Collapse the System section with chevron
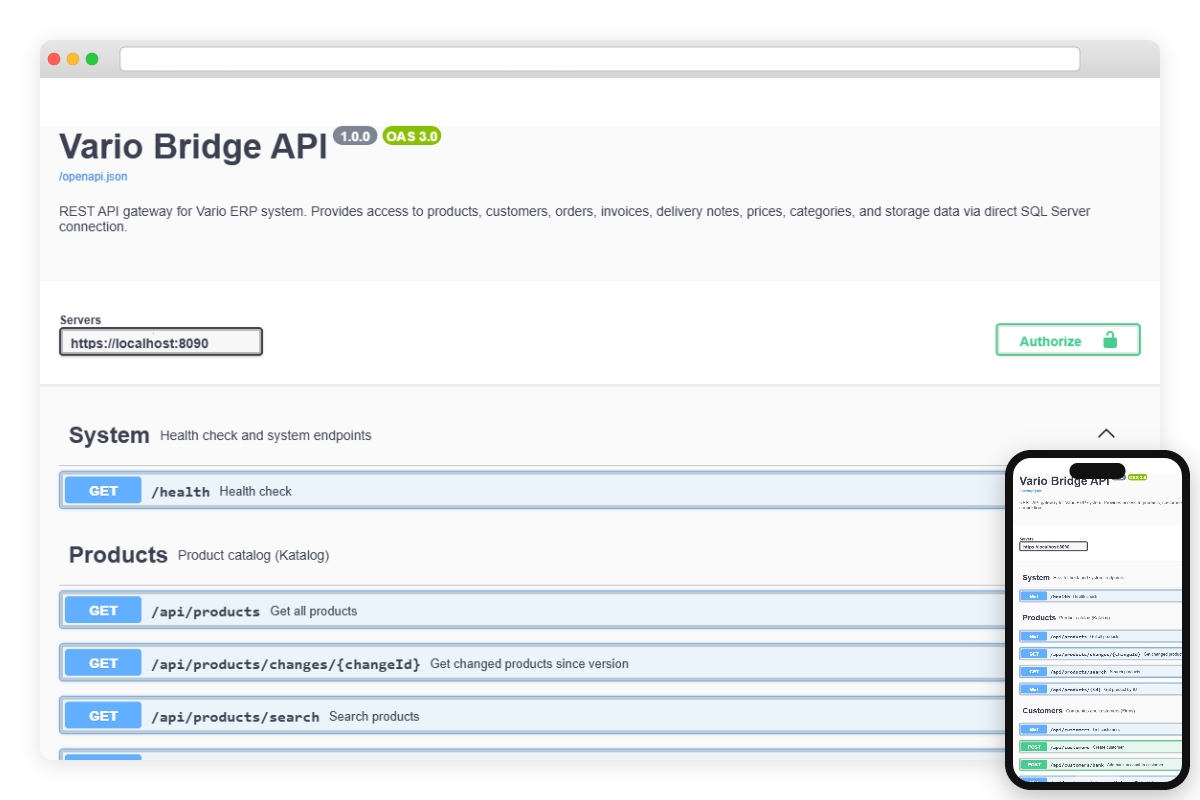 (1106, 434)
